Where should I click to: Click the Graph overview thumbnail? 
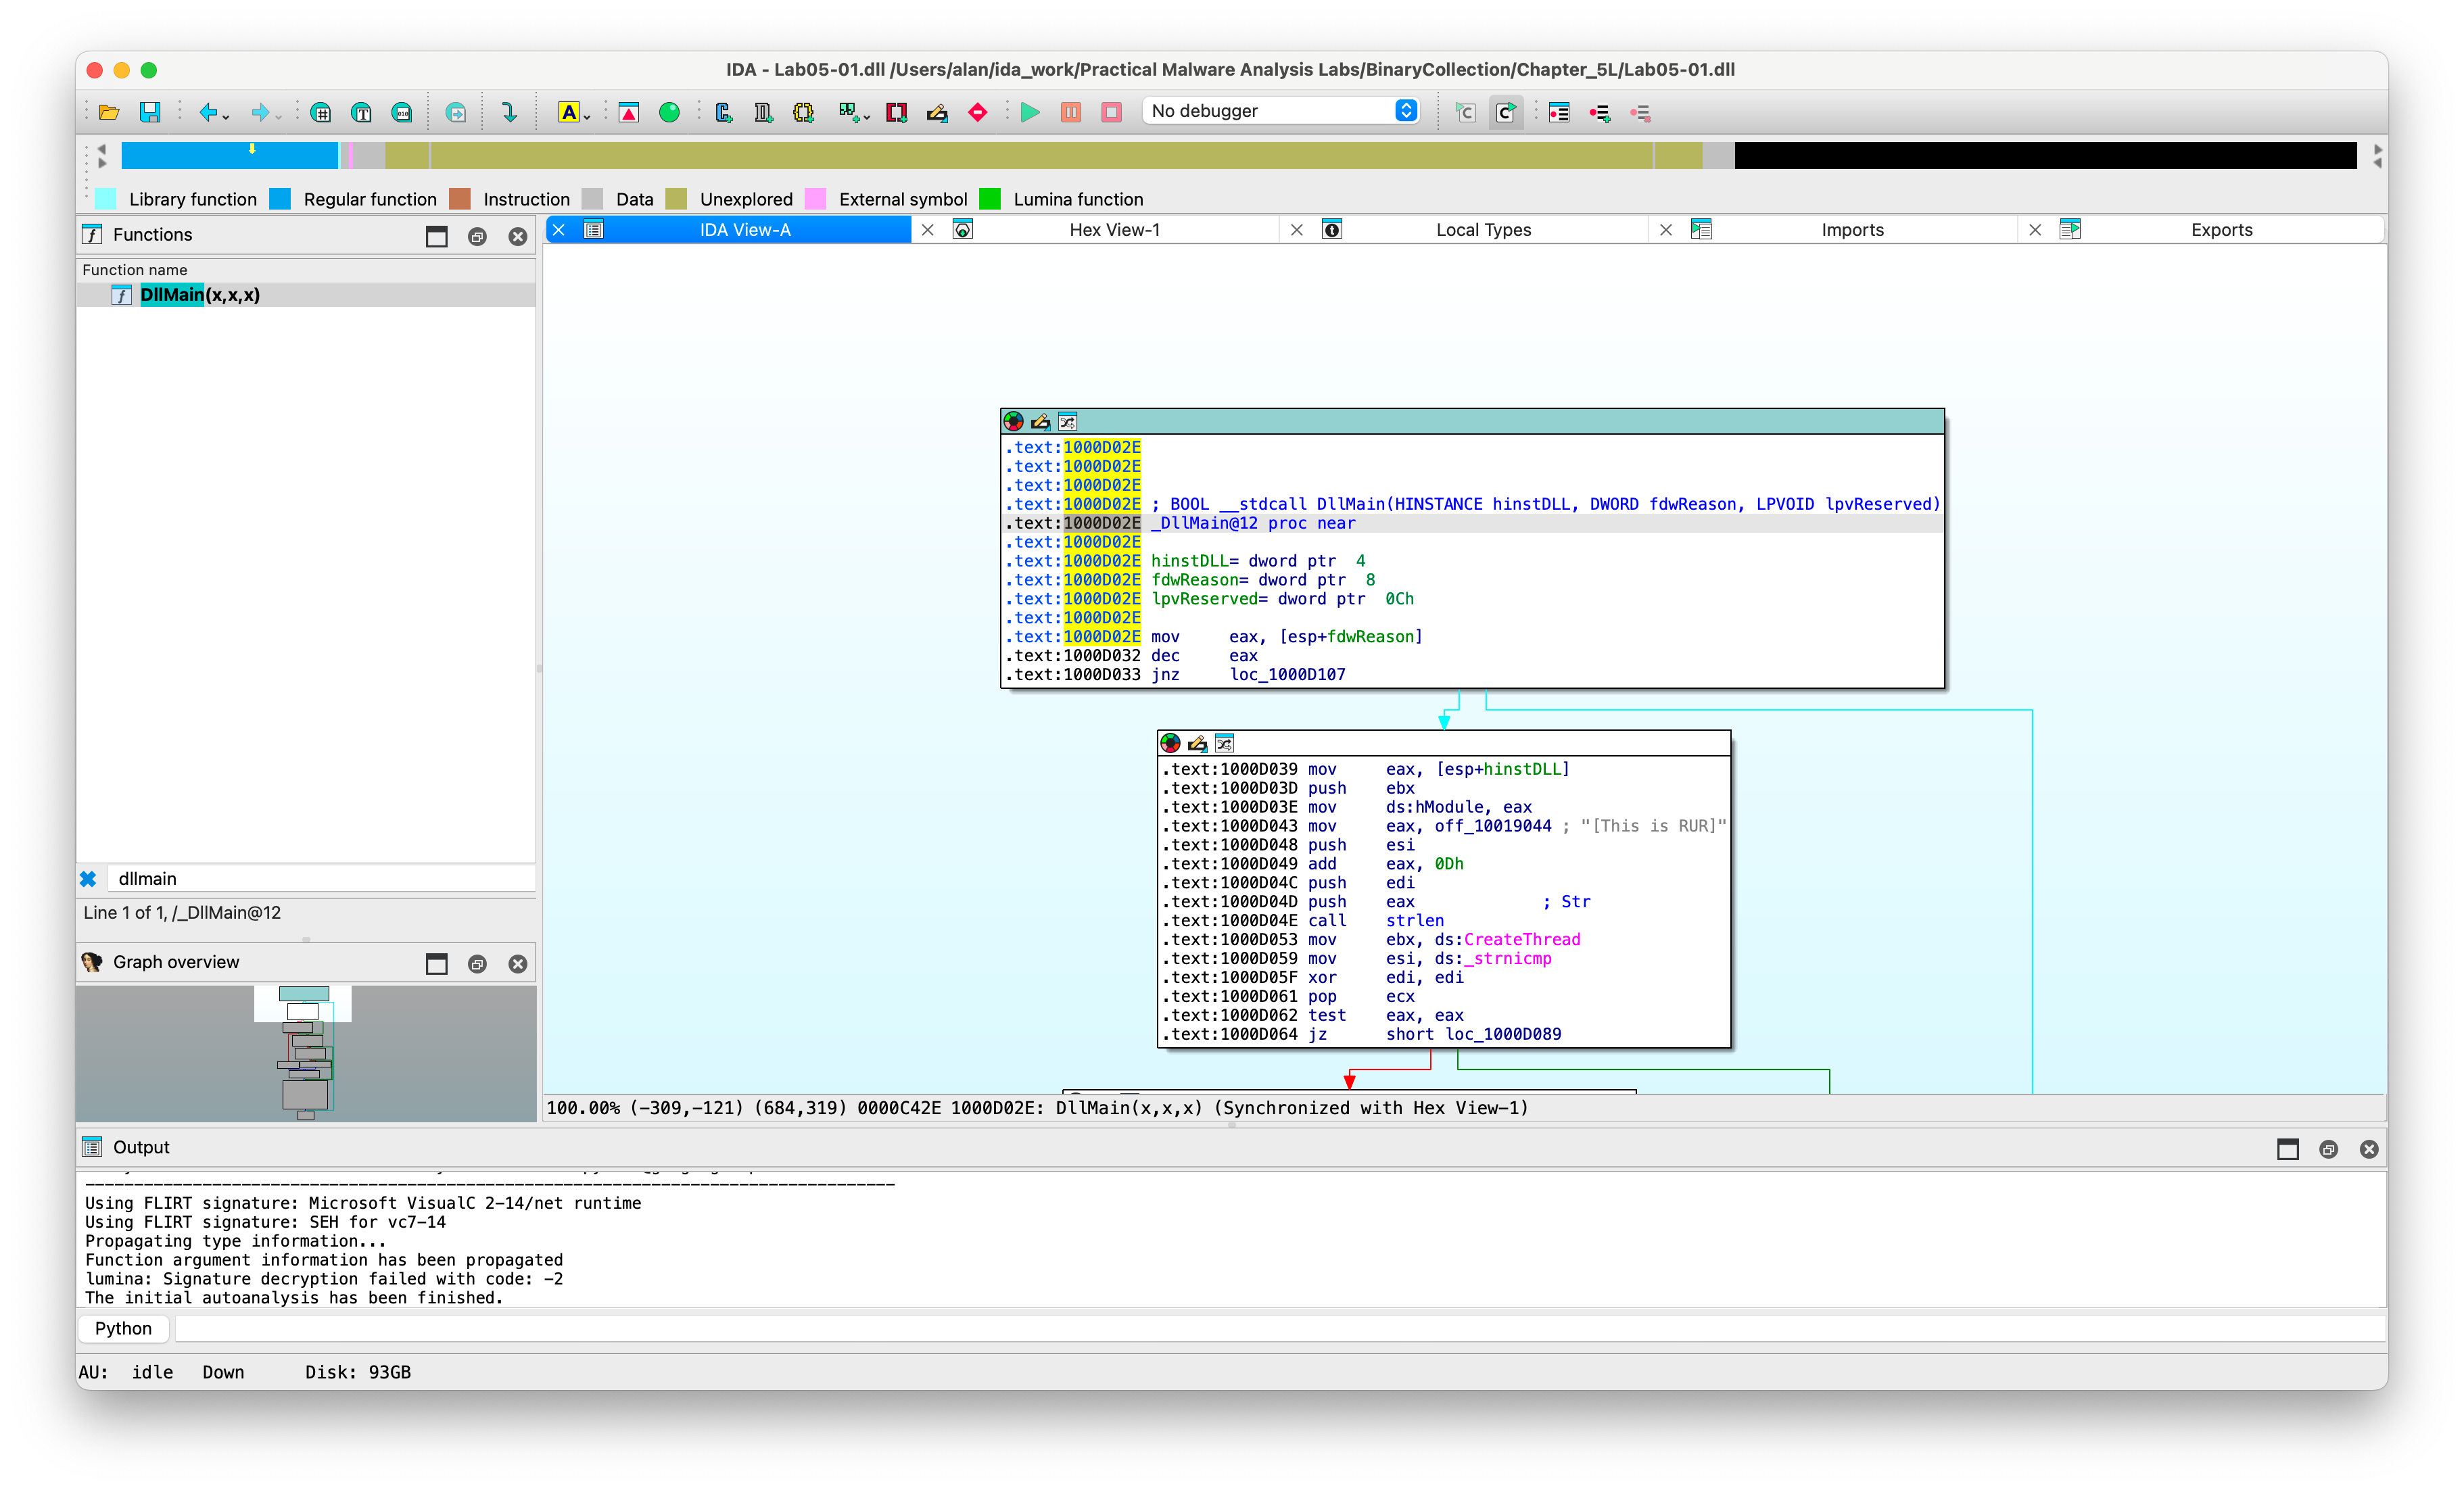tap(306, 1053)
